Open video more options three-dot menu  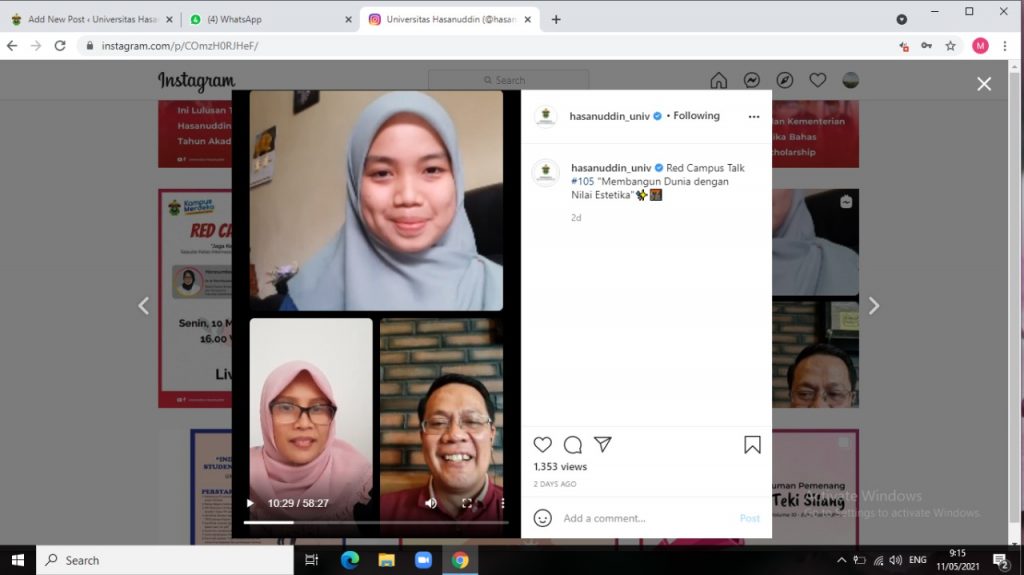coord(503,503)
